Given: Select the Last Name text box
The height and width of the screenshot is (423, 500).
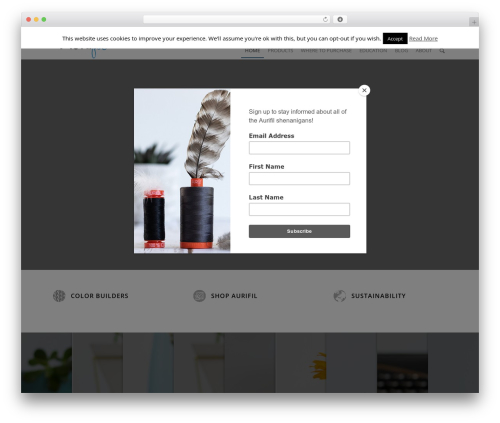Looking at the screenshot, I should 299,209.
